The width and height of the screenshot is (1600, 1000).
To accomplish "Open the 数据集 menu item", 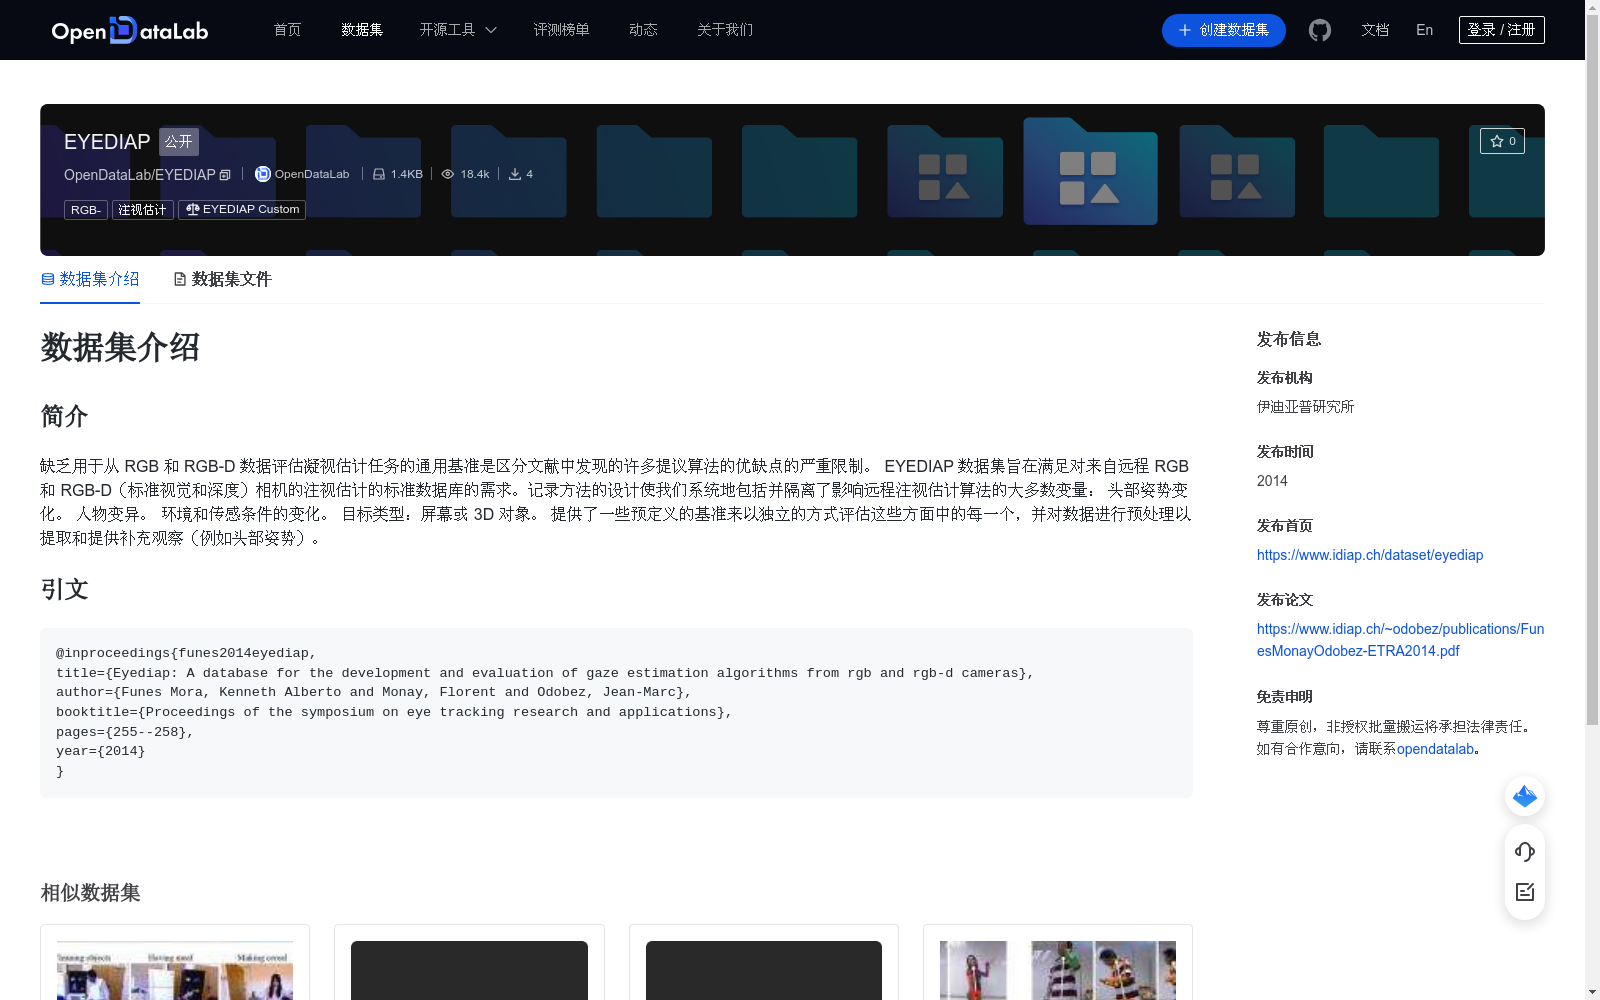I will point(362,30).
